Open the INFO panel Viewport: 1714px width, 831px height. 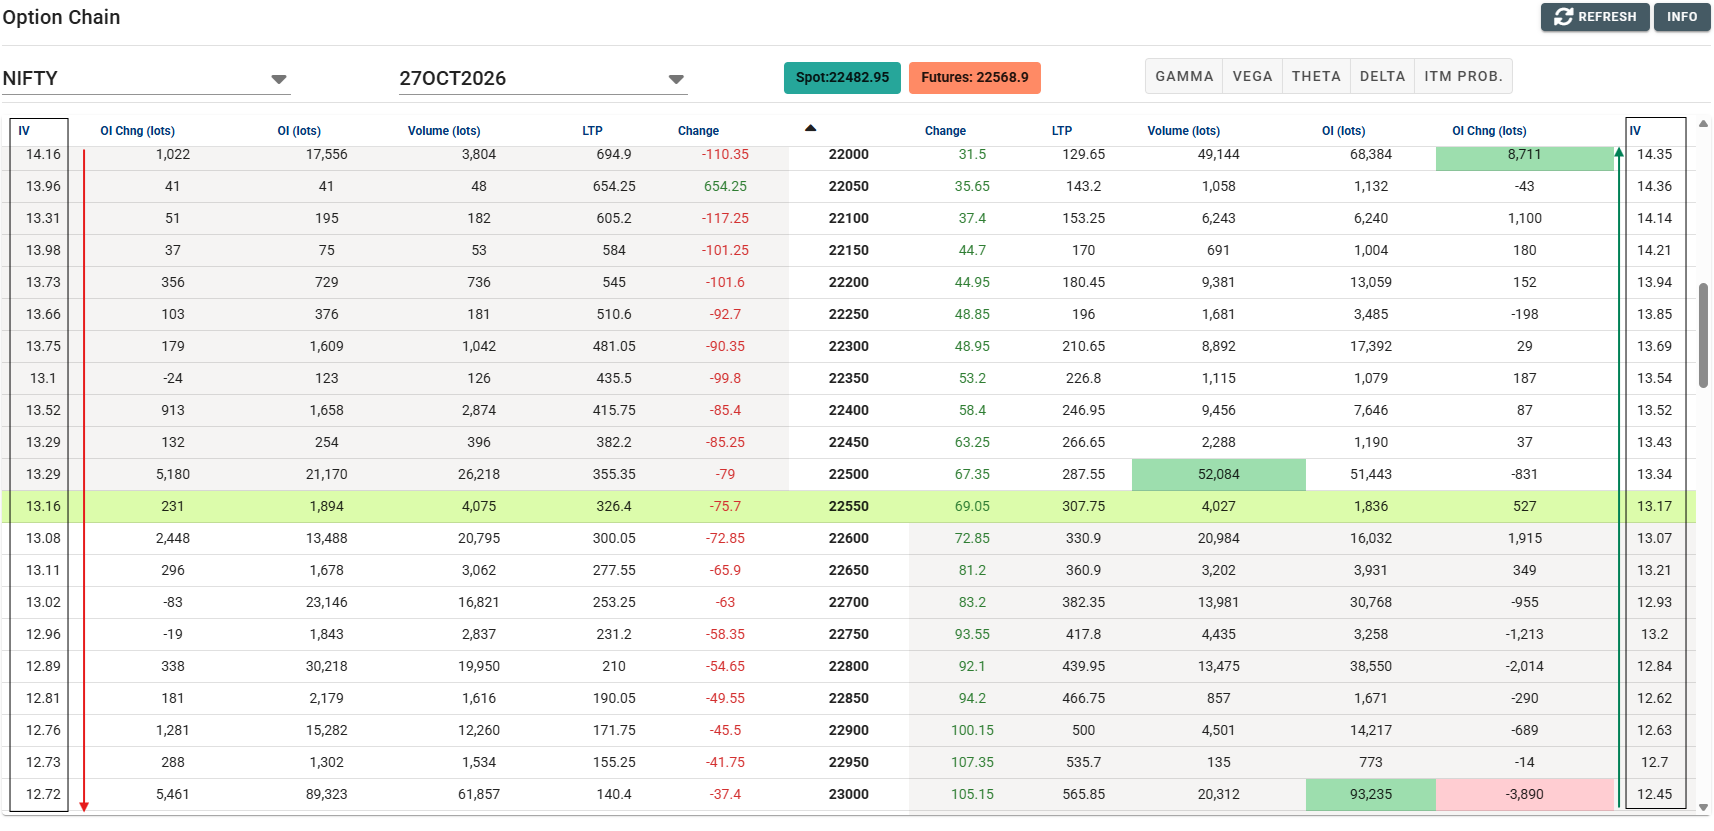click(x=1682, y=17)
